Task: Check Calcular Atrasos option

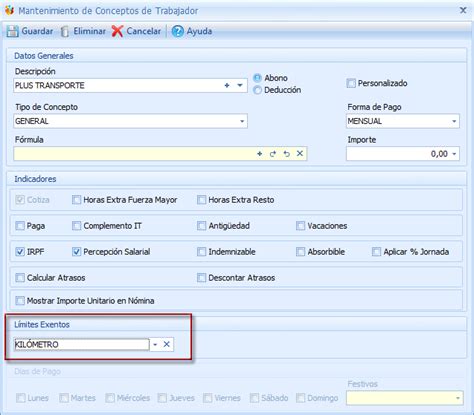Action: pyautogui.click(x=20, y=278)
